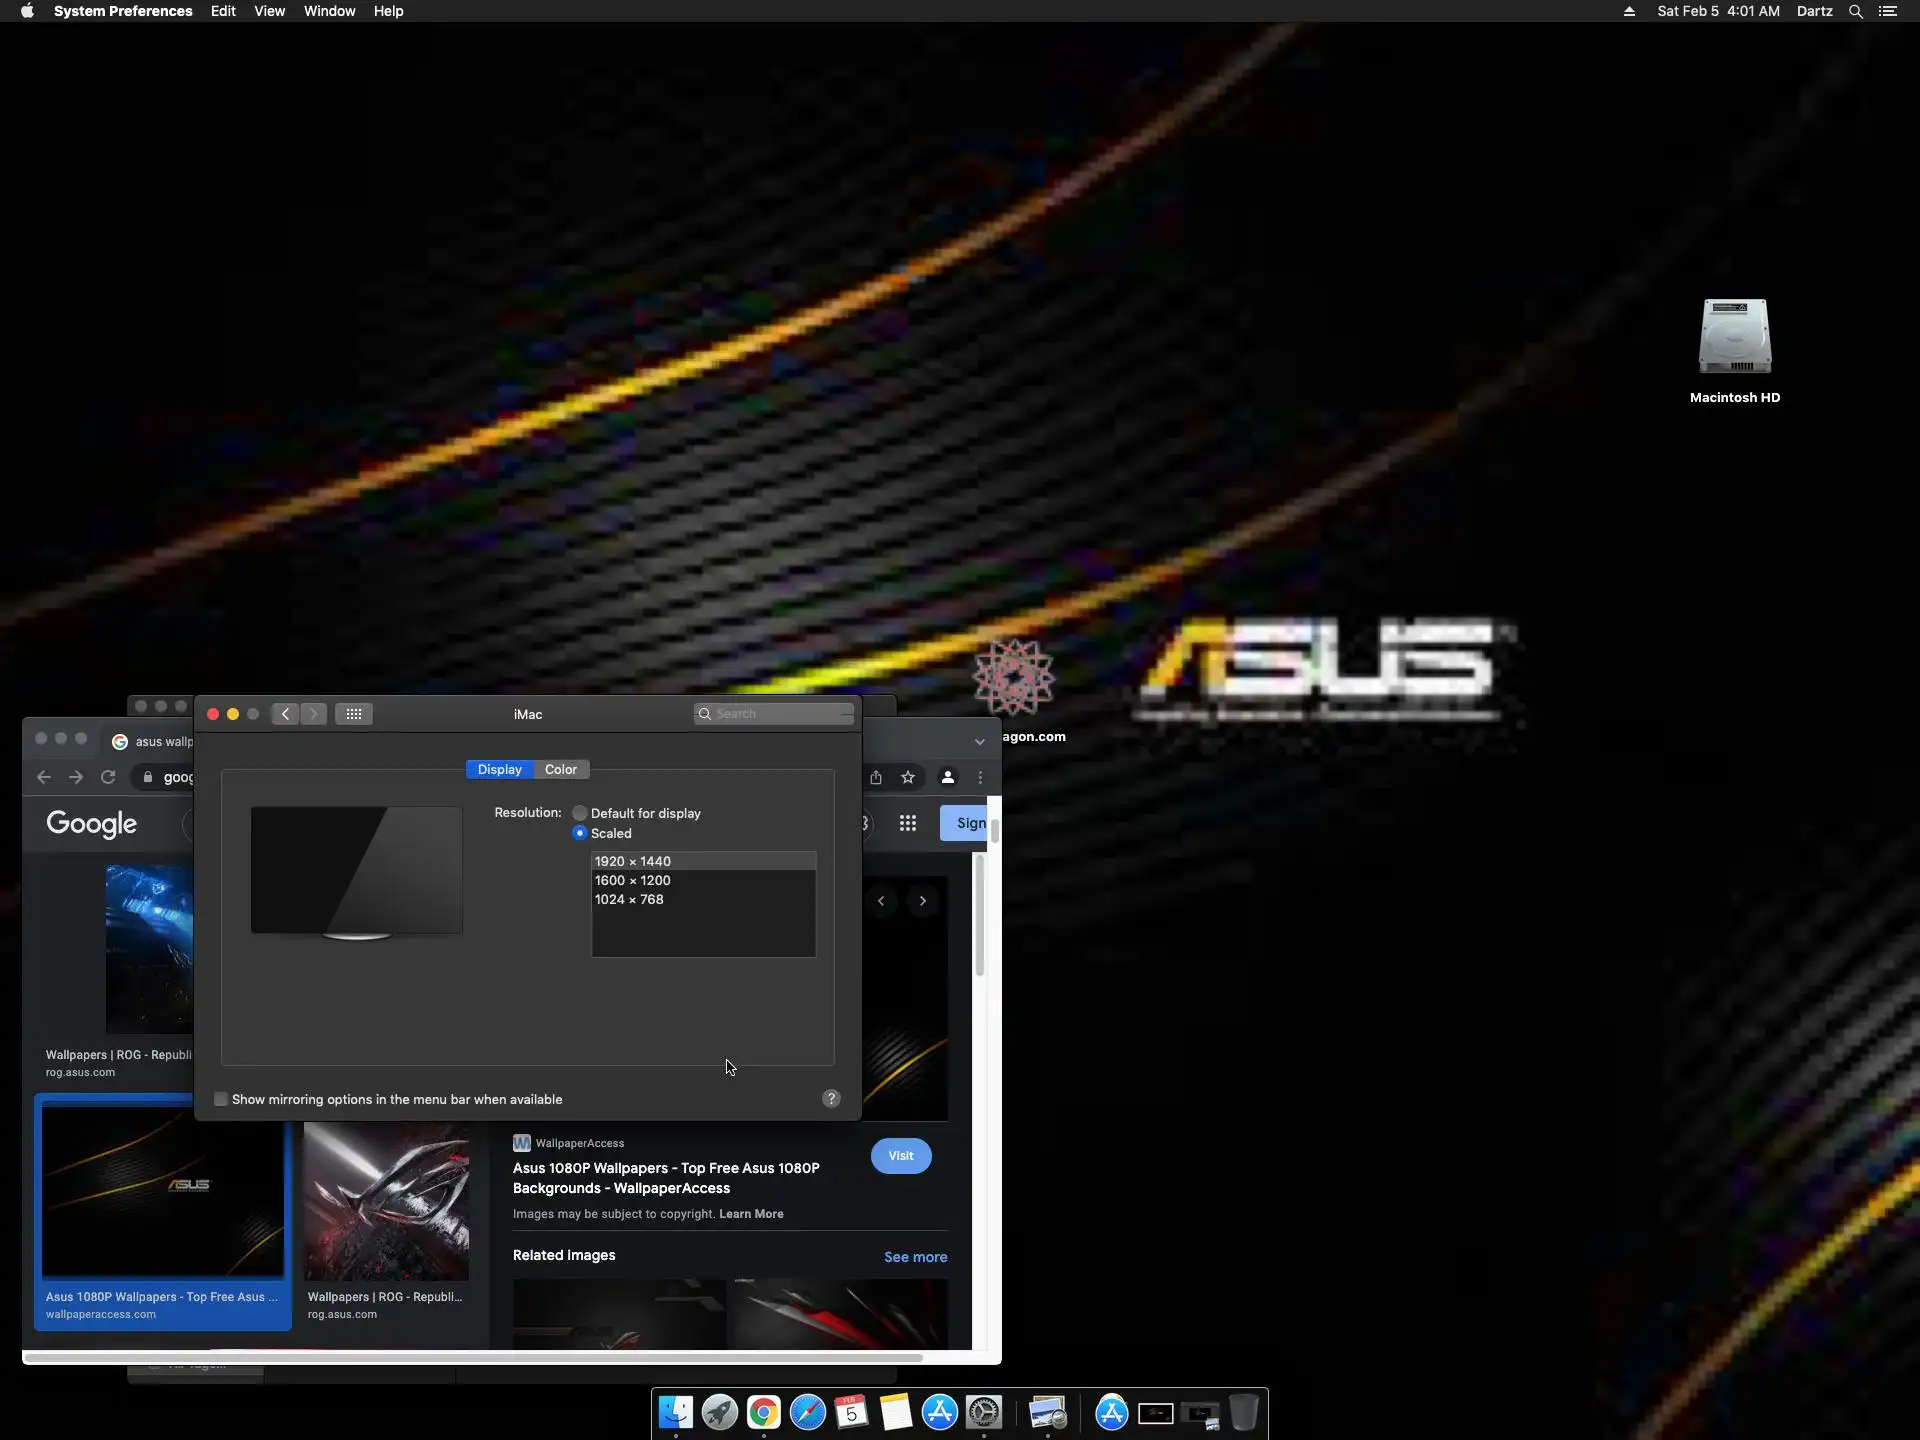Click the Displays help question mark button
Viewport: 1920px width, 1440px height.
point(831,1099)
